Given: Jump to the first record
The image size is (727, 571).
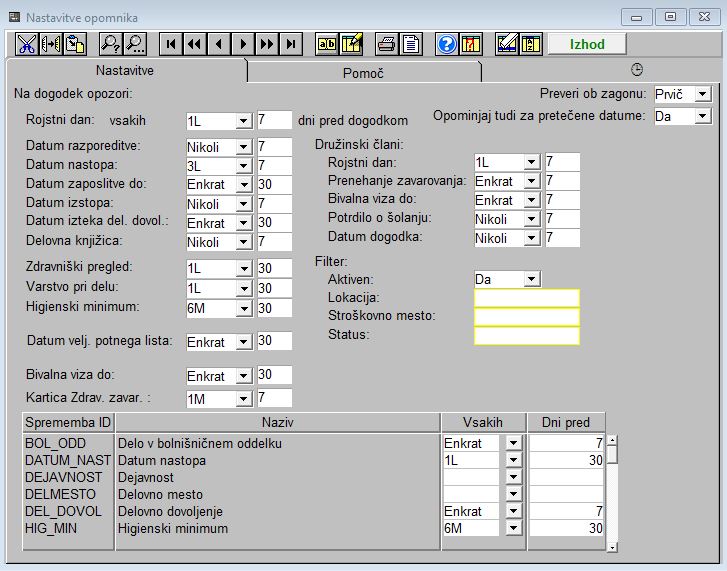Looking at the screenshot, I should [x=171, y=44].
